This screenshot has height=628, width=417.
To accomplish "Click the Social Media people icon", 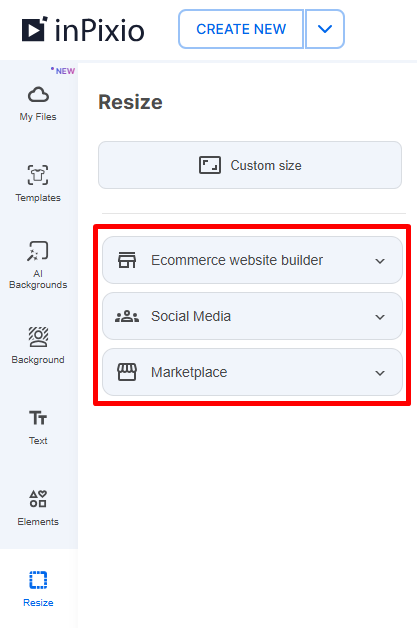I will (x=127, y=316).
